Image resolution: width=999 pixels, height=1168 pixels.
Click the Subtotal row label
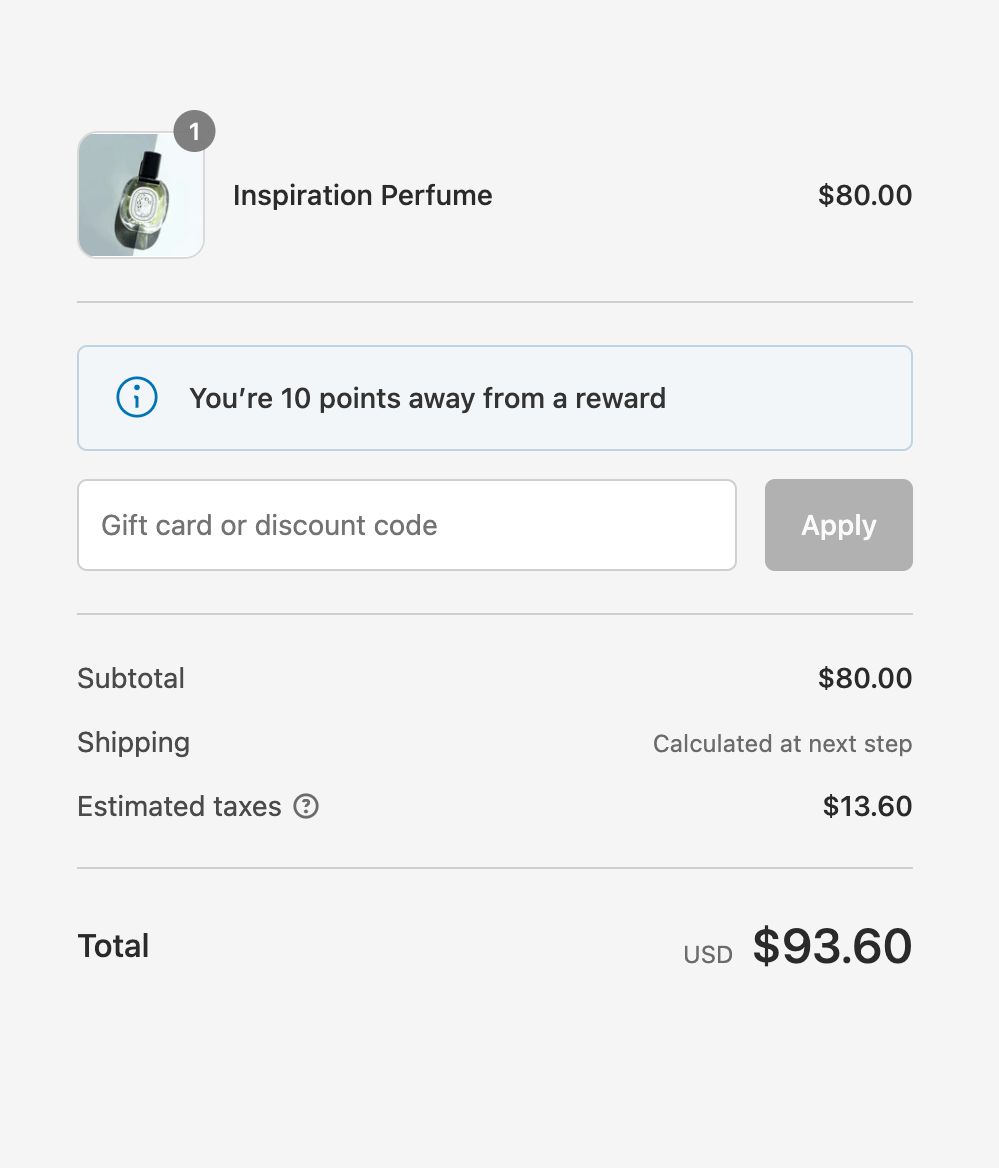(x=131, y=678)
